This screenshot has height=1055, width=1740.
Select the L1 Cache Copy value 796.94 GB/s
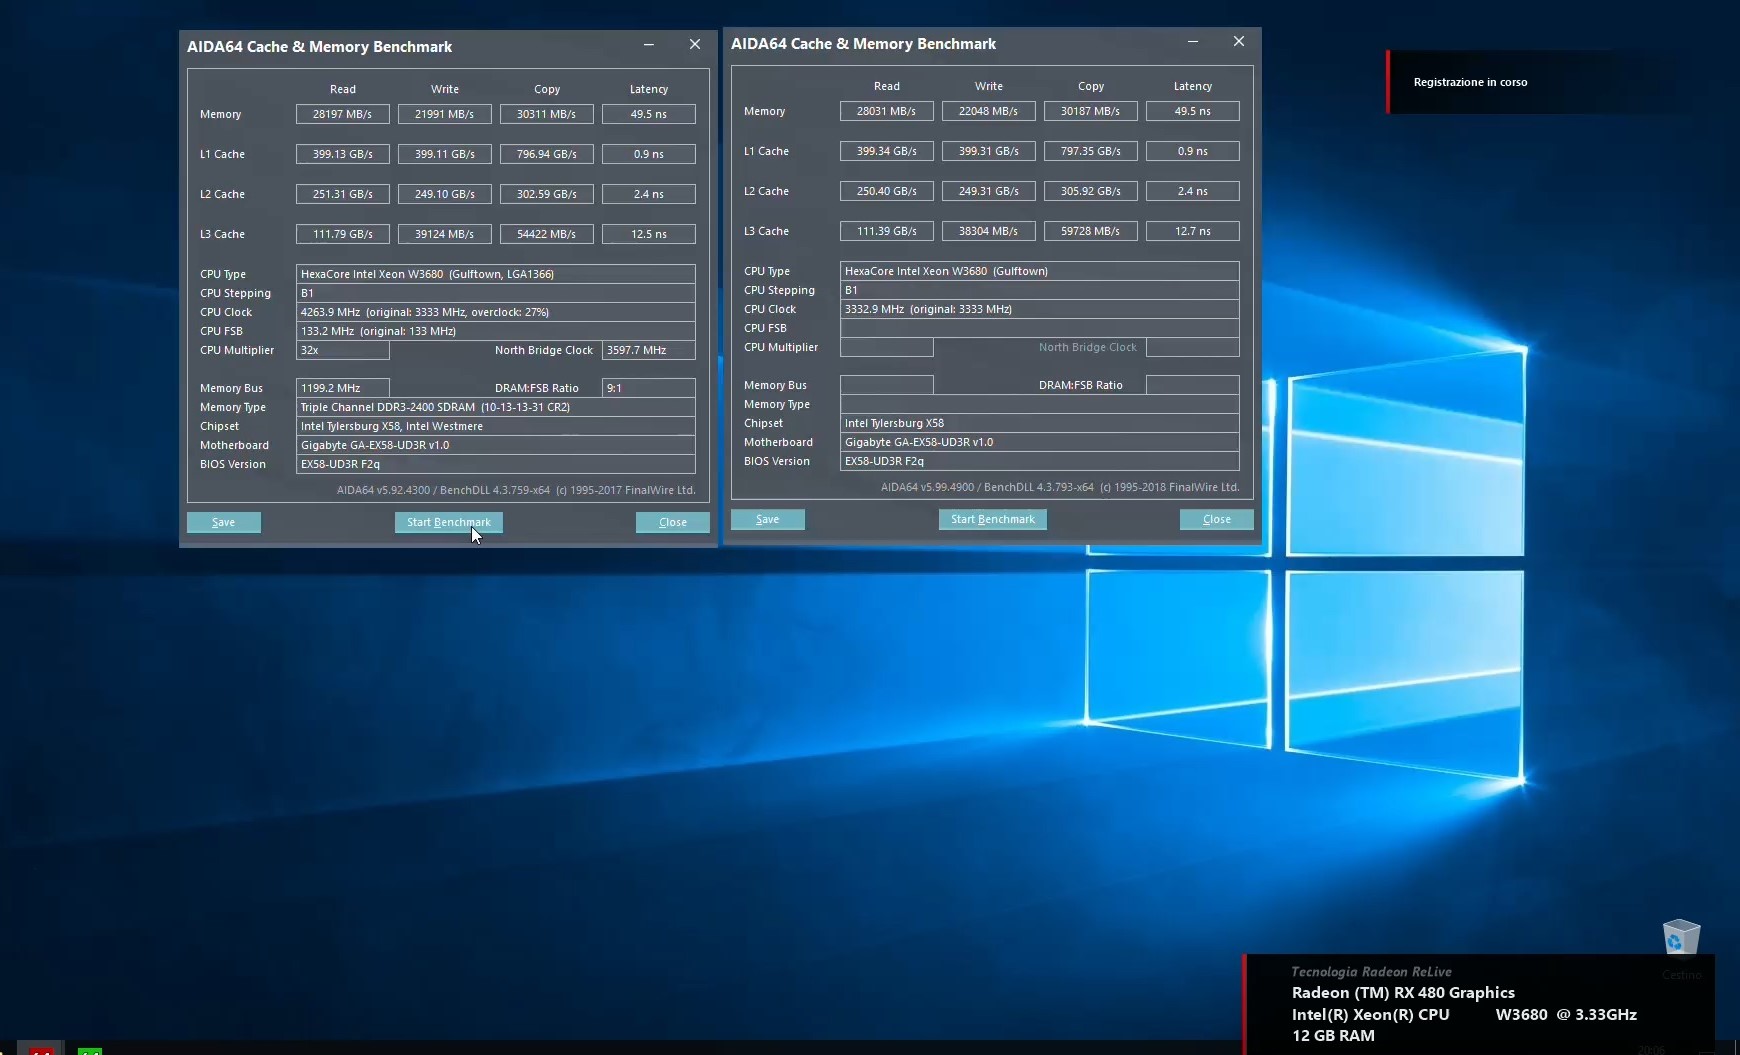coord(547,154)
